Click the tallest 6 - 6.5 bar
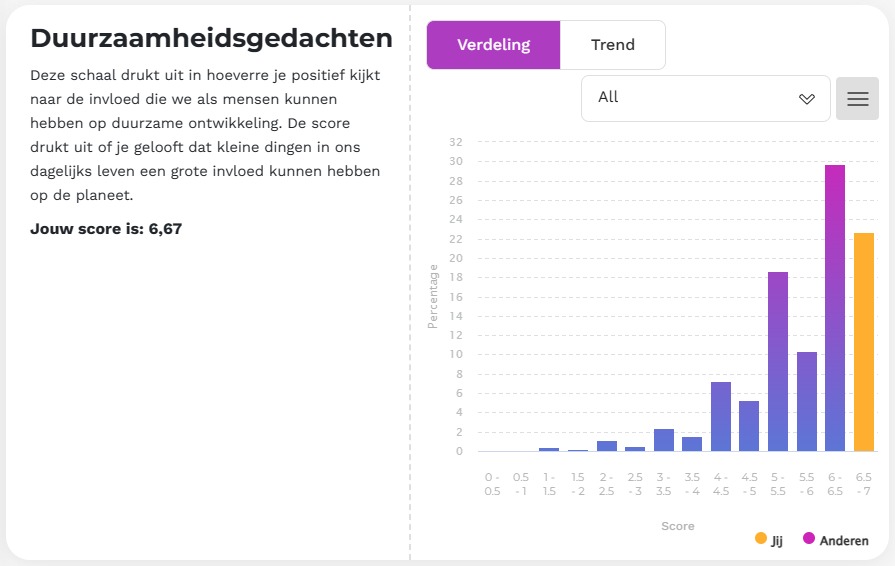895x566 pixels. tap(835, 308)
